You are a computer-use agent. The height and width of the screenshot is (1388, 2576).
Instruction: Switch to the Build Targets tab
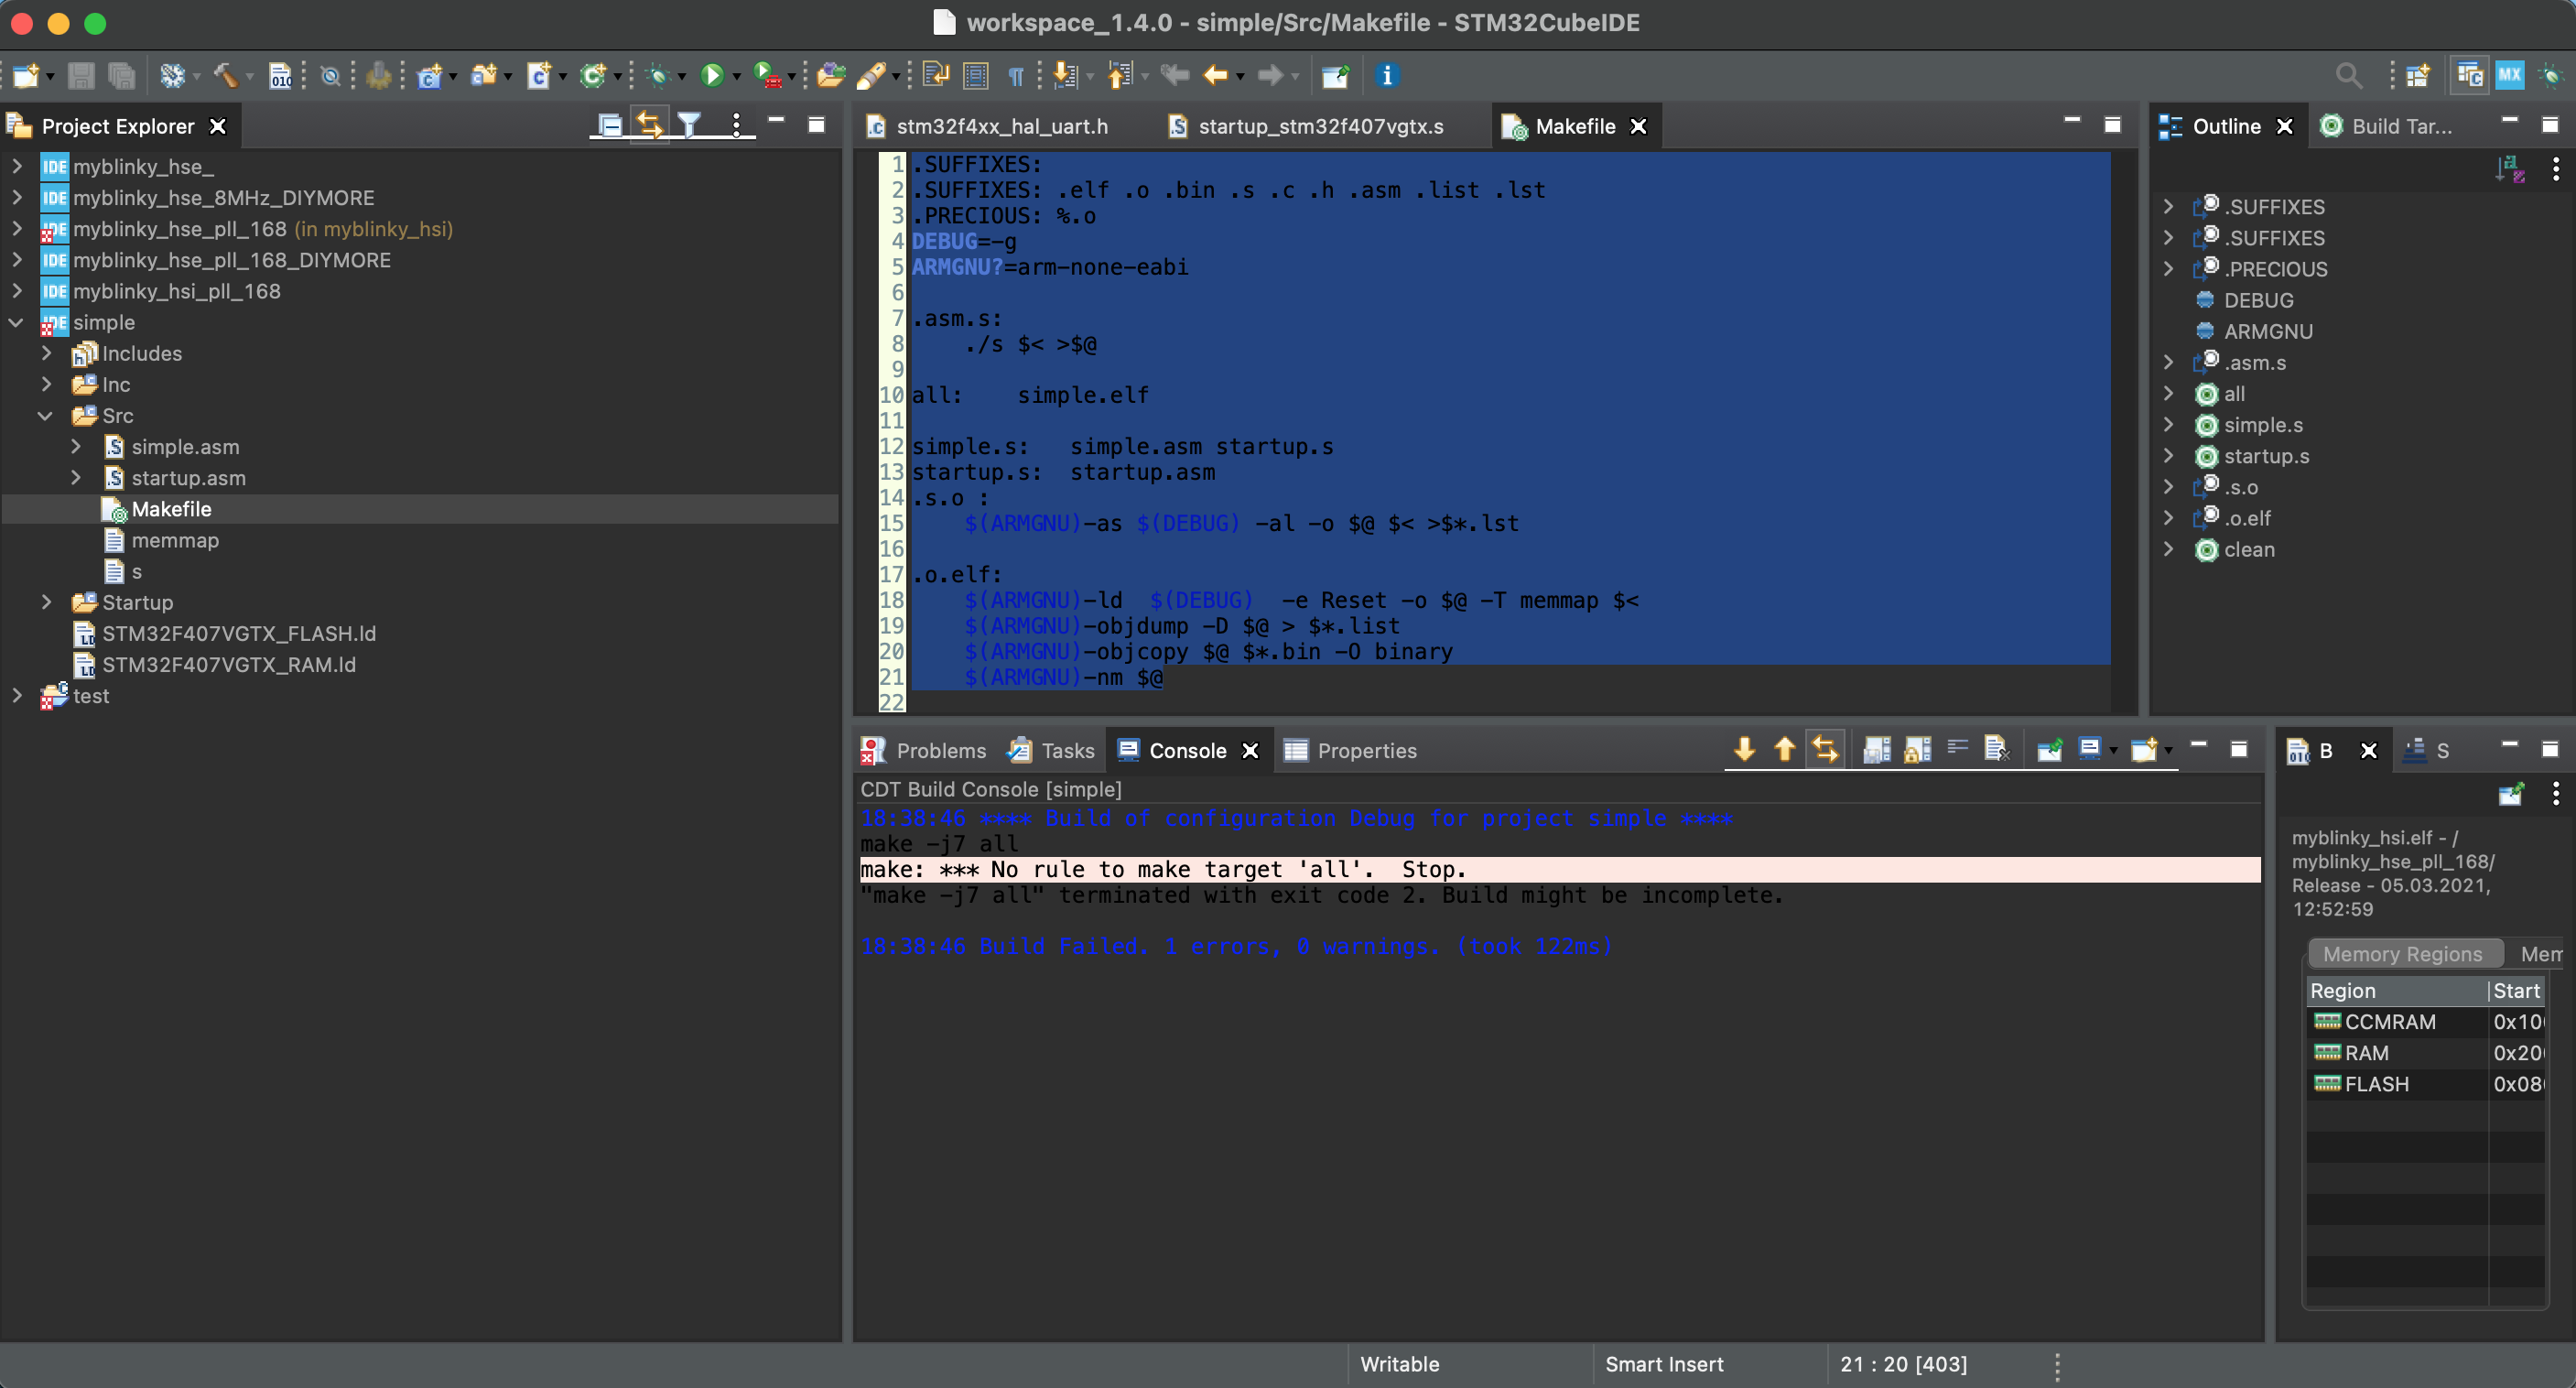2390,126
